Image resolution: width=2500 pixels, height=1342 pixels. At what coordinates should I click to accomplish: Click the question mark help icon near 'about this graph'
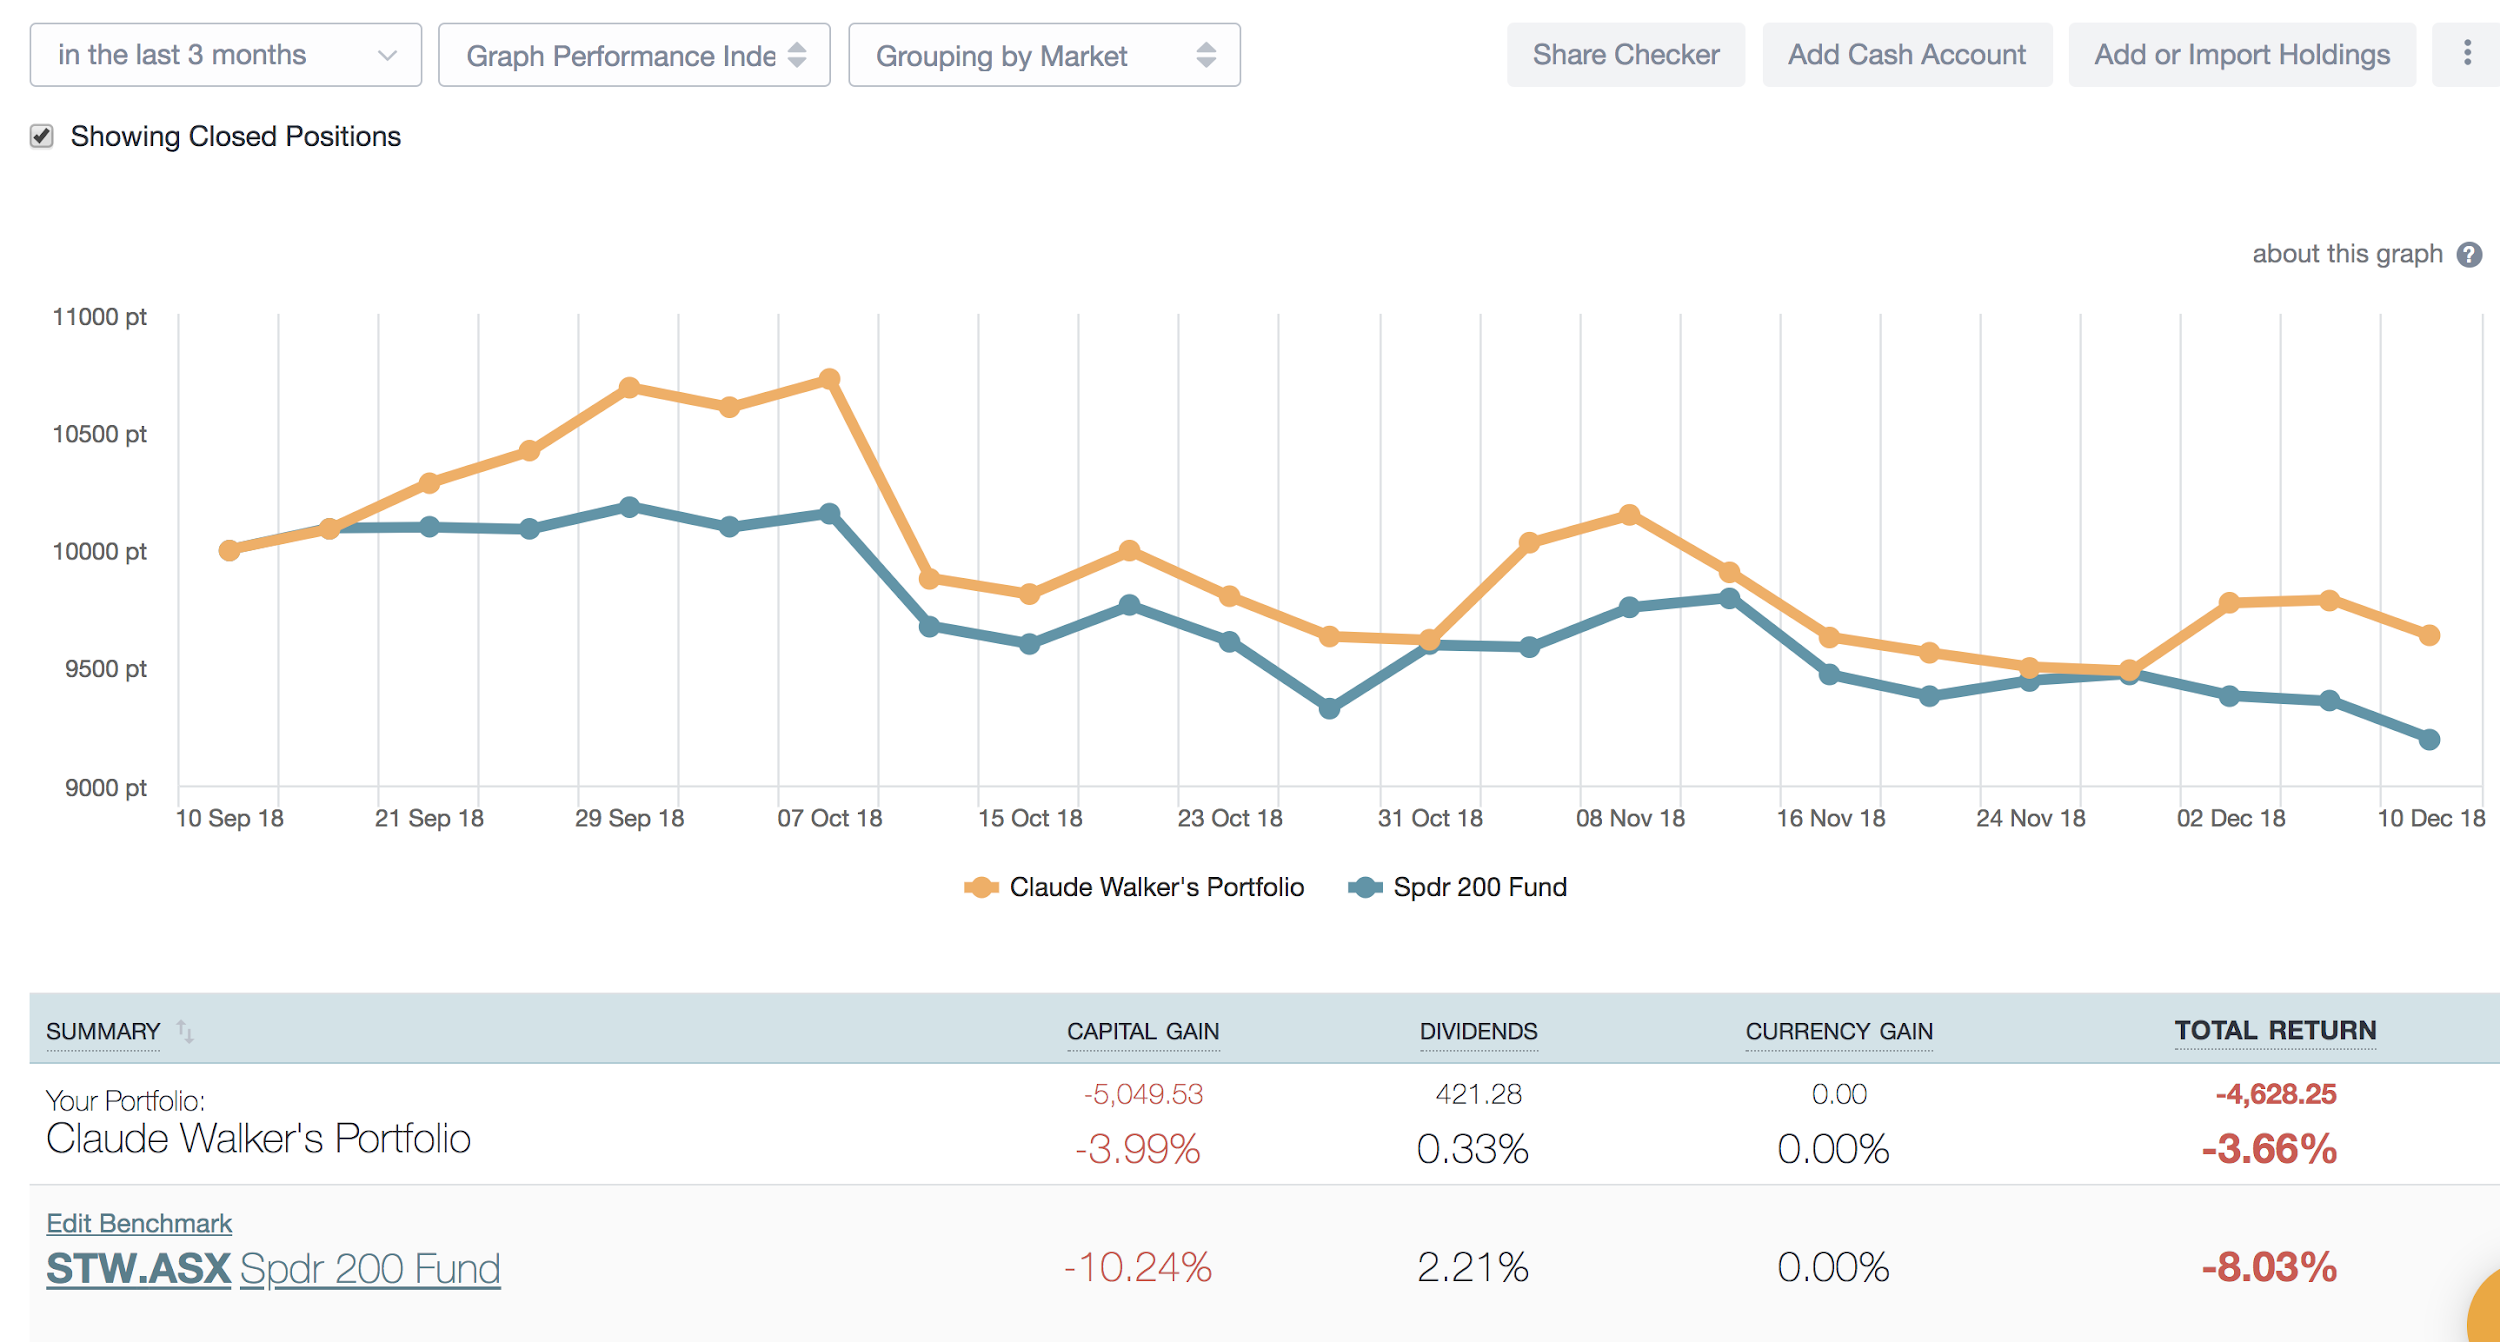coord(2470,254)
